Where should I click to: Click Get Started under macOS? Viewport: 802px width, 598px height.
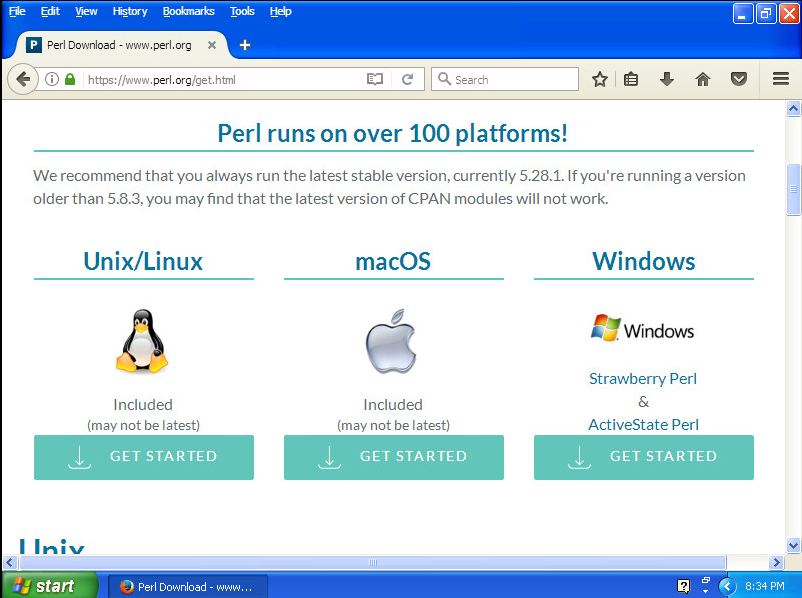(x=394, y=457)
